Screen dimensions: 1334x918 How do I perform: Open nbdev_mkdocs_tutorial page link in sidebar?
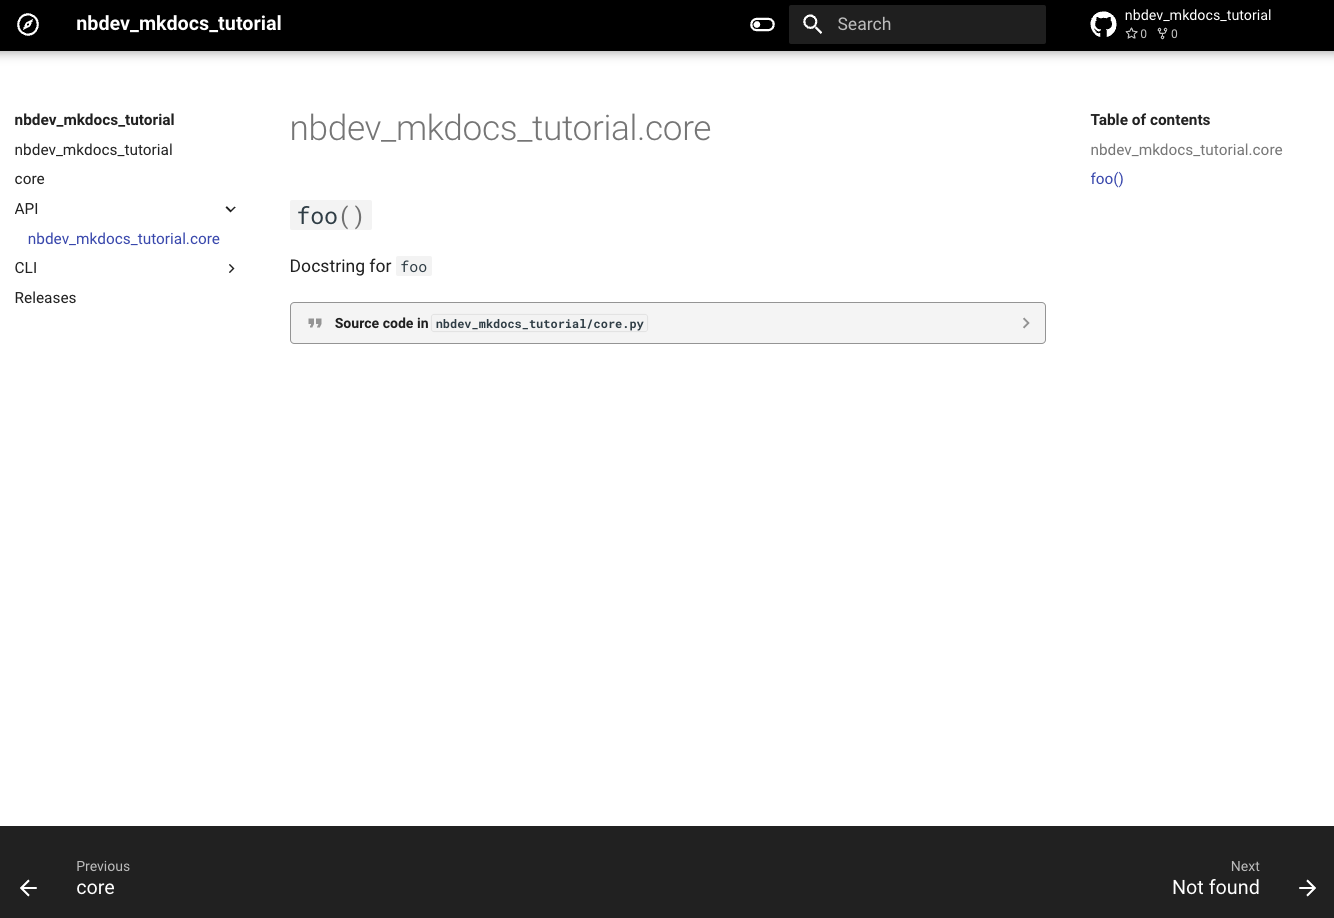pos(94,150)
